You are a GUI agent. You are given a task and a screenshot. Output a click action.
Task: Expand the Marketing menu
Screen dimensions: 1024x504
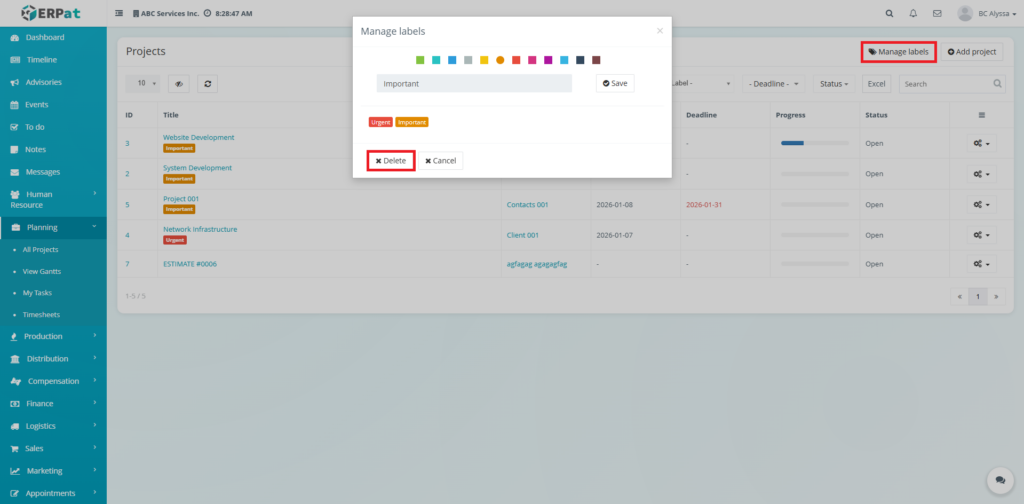53,471
